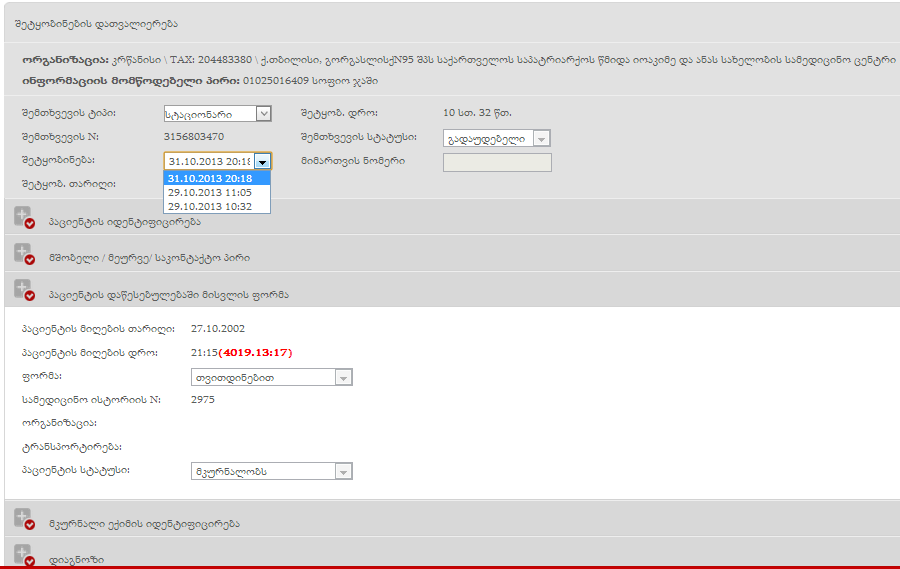
Task: Open the შემთხვევის სტატუსი dropdown showing გადაუდებელი
Action: point(496,139)
